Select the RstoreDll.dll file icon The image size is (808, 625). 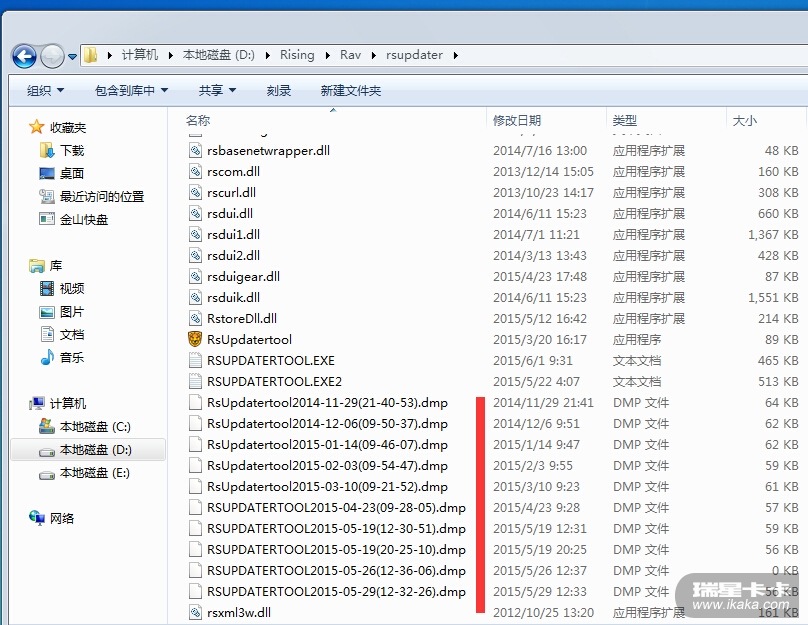point(195,318)
